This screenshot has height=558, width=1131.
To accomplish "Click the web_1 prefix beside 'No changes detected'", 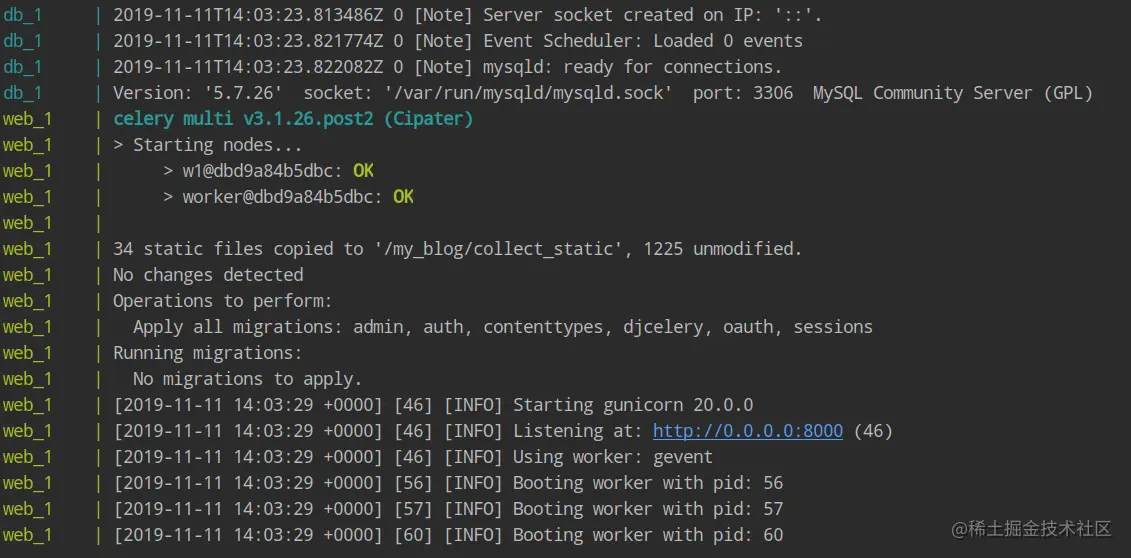I will [x=27, y=275].
